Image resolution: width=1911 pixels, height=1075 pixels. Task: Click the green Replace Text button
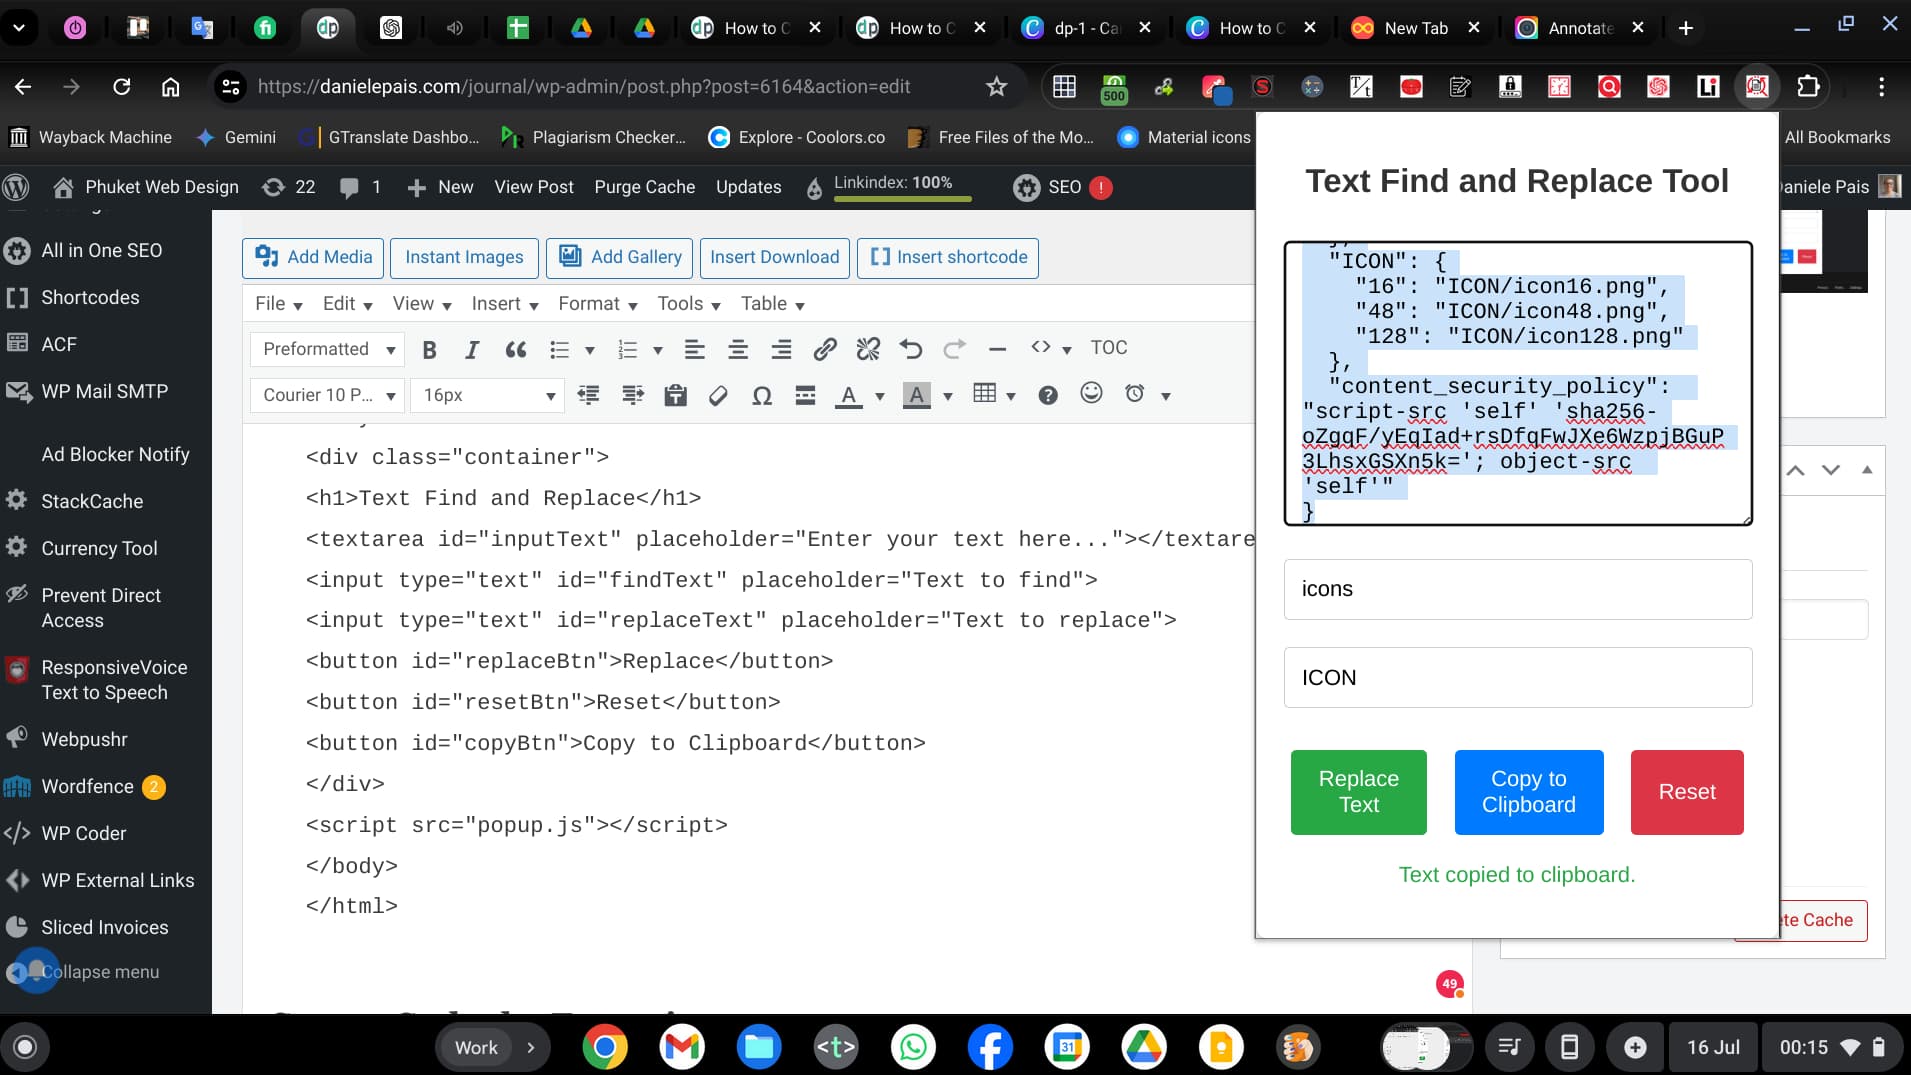pos(1358,792)
